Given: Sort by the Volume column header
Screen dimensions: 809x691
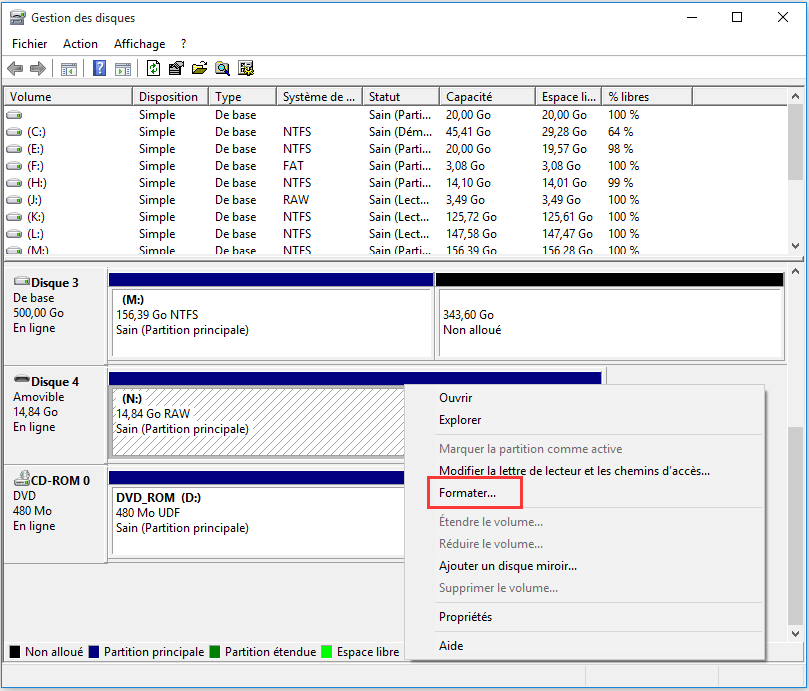Looking at the screenshot, I should [69, 97].
